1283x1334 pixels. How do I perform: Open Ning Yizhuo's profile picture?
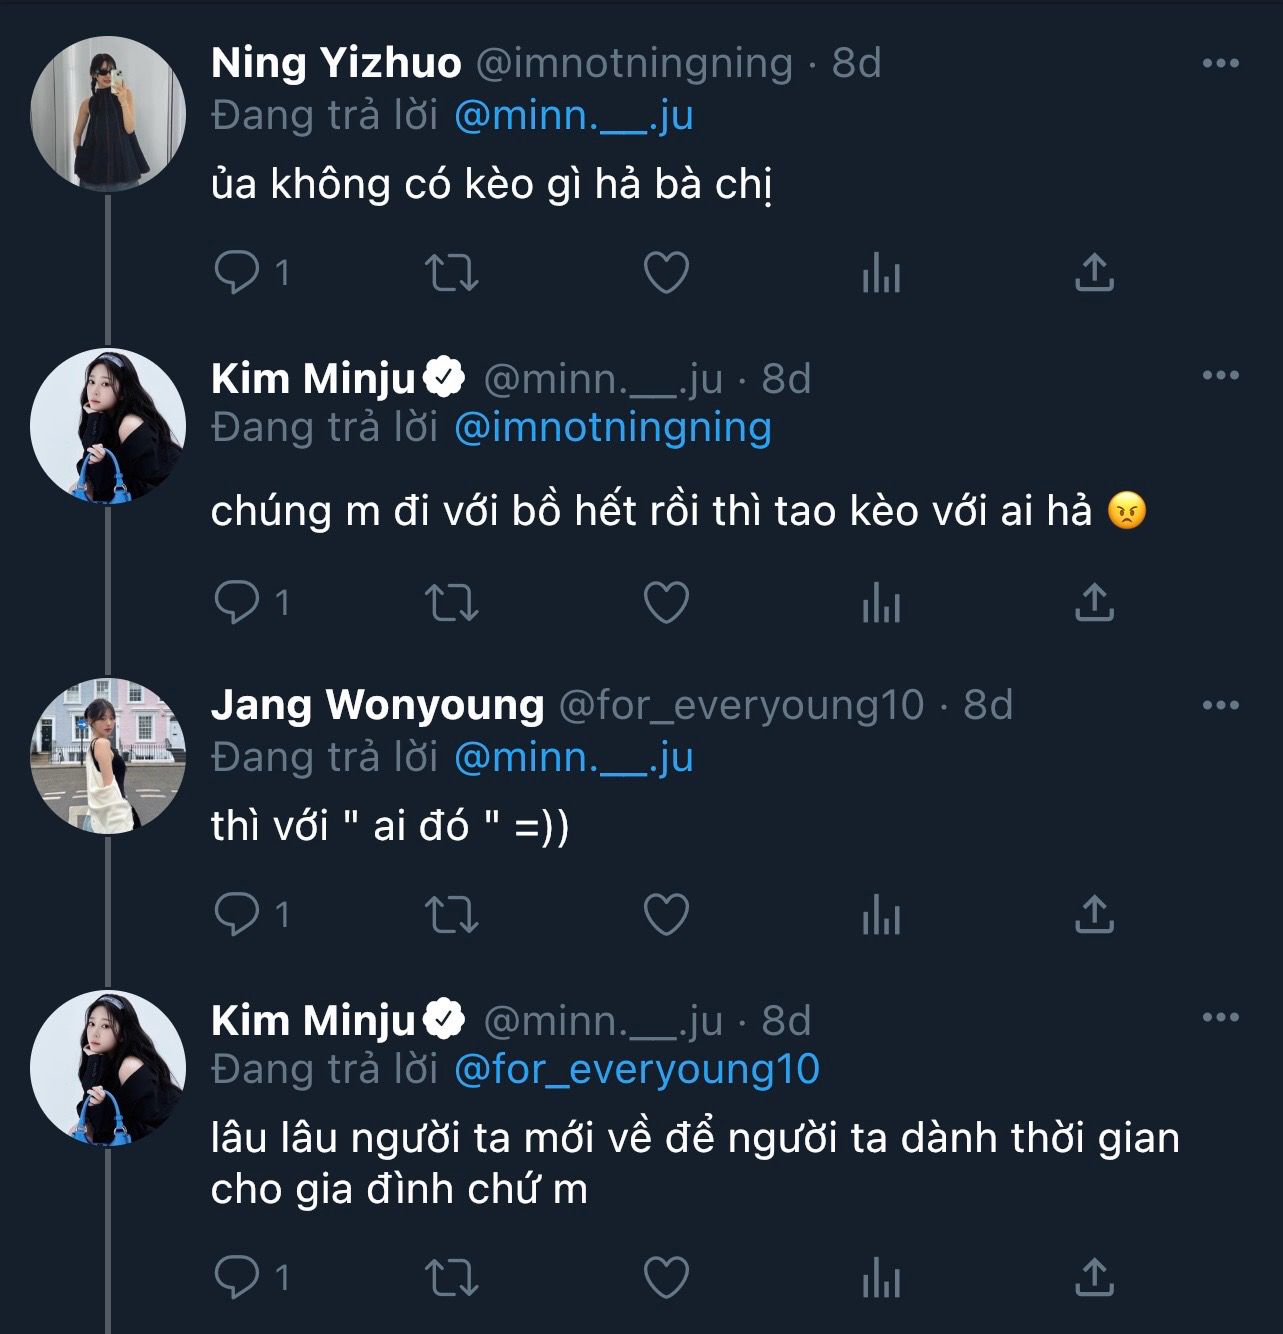click(x=108, y=114)
